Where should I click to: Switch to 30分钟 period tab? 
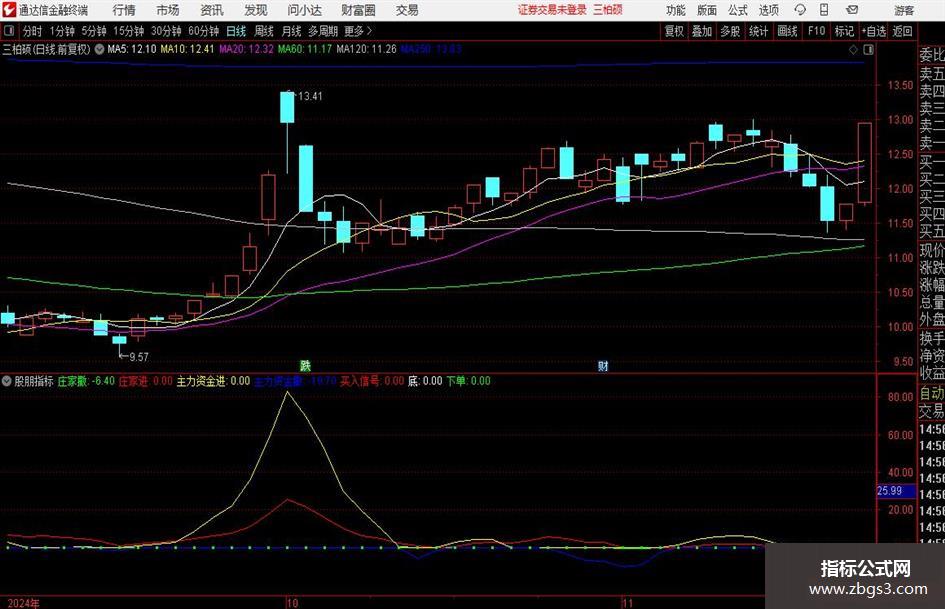[166, 31]
